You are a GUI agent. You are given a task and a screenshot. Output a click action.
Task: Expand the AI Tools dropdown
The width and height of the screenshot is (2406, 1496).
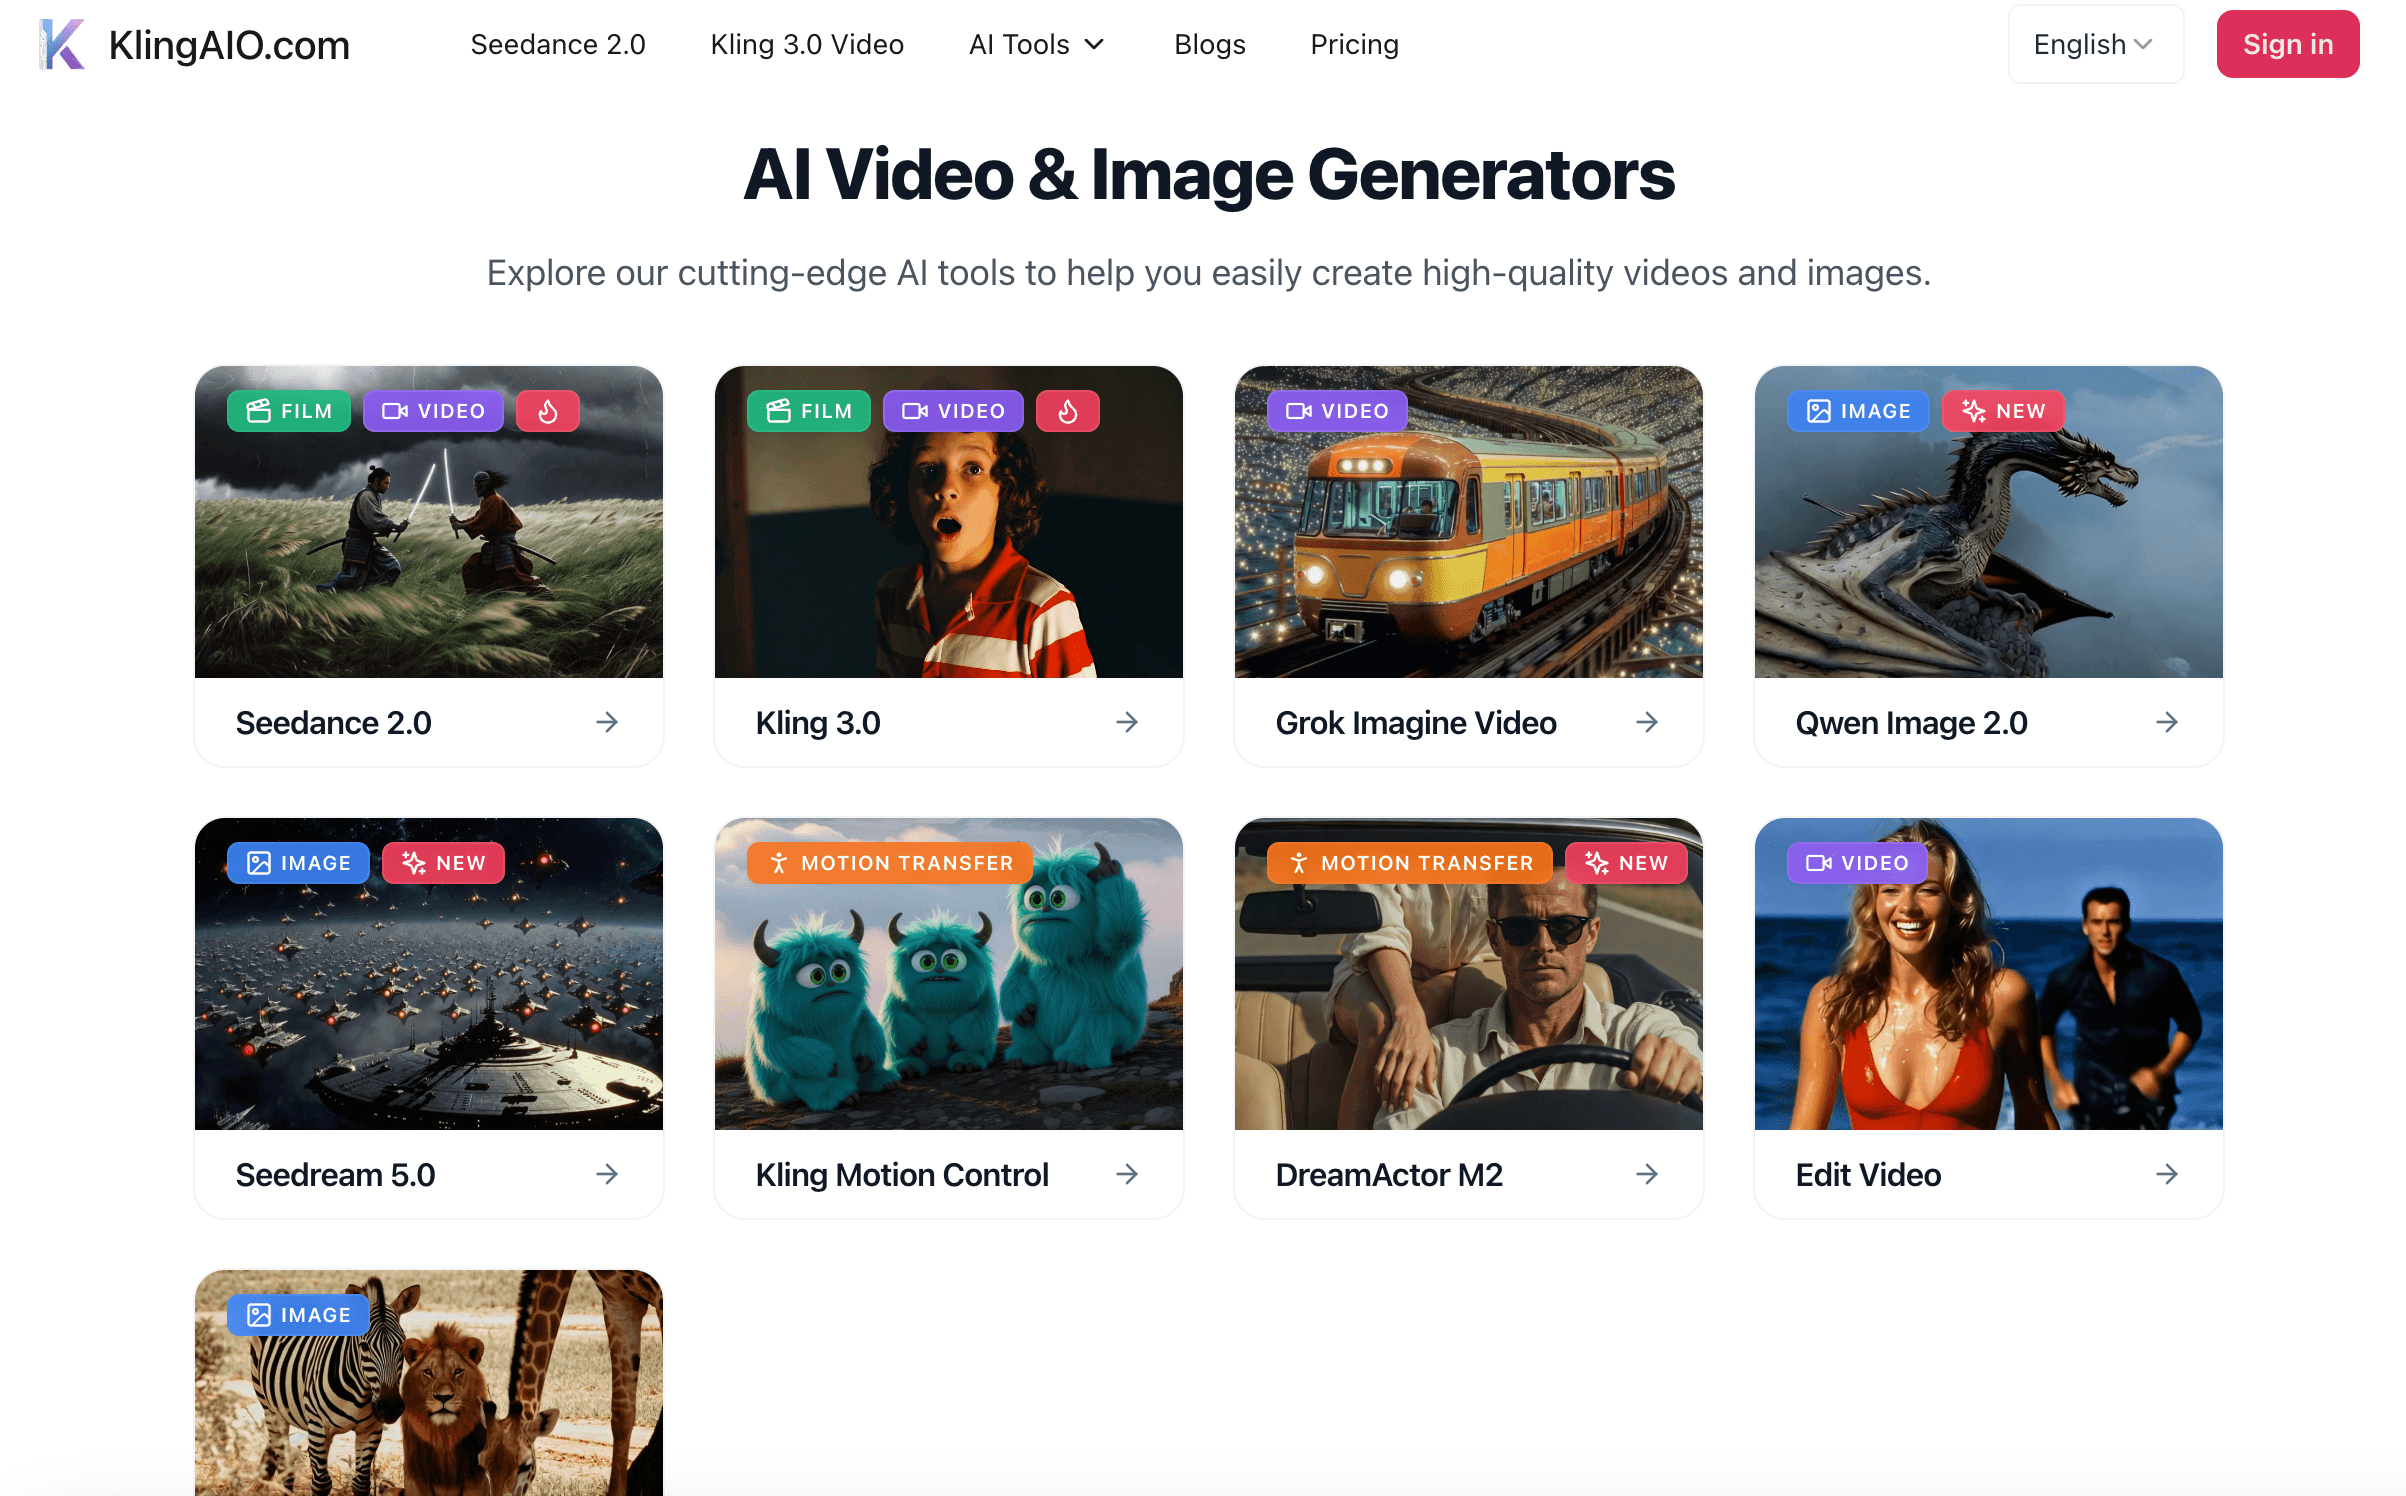coord(1036,44)
